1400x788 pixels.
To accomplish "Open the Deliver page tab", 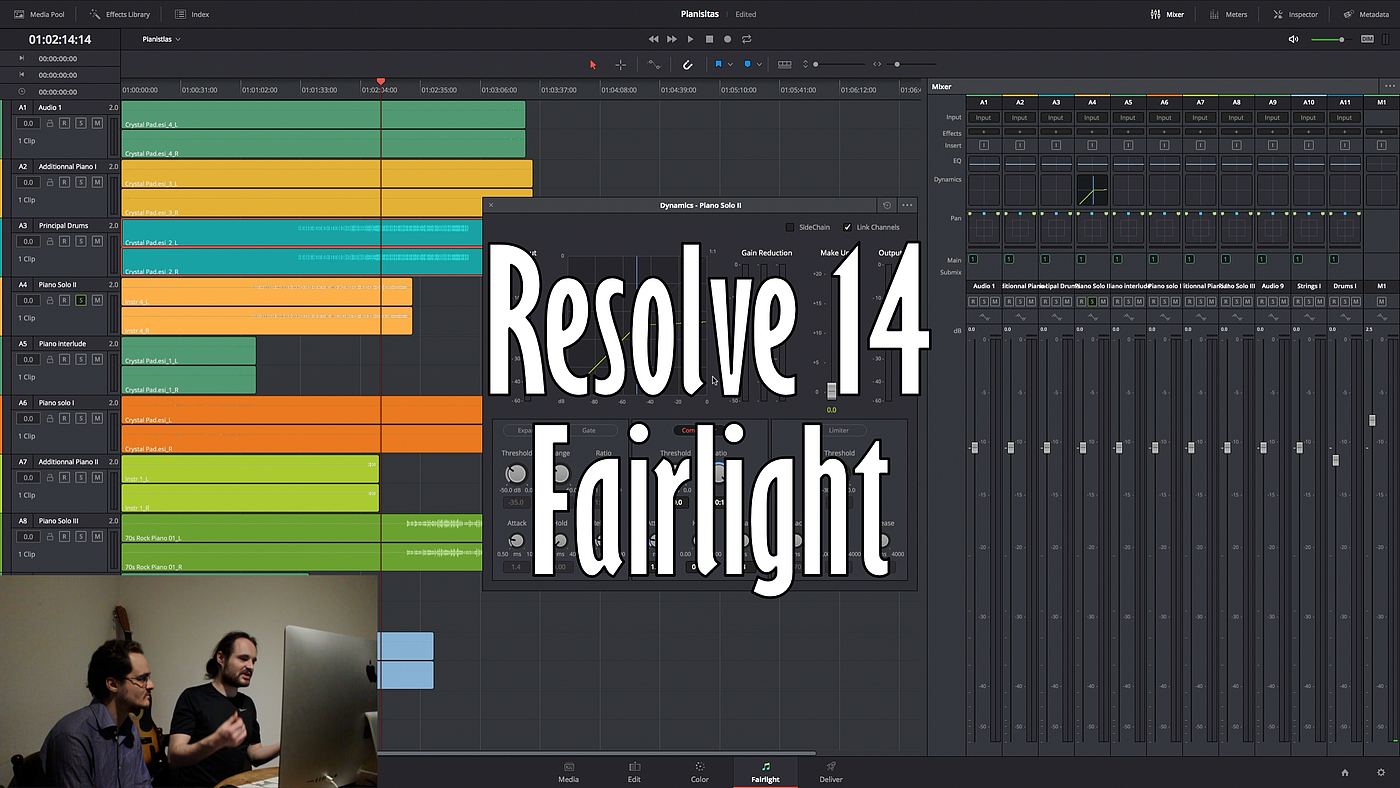I will pyautogui.click(x=831, y=772).
